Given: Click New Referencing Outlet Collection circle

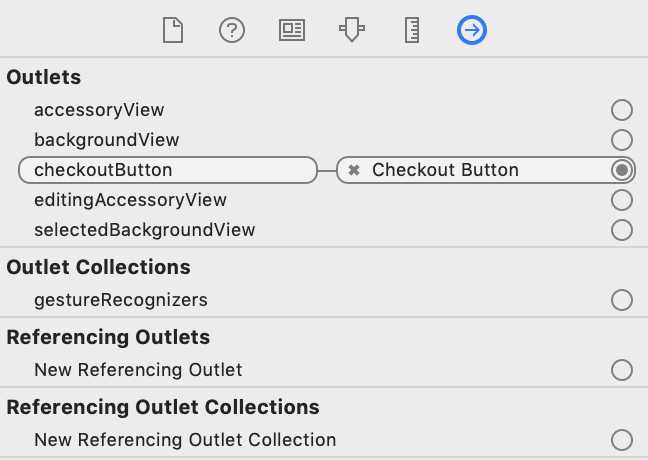Looking at the screenshot, I should point(622,440).
